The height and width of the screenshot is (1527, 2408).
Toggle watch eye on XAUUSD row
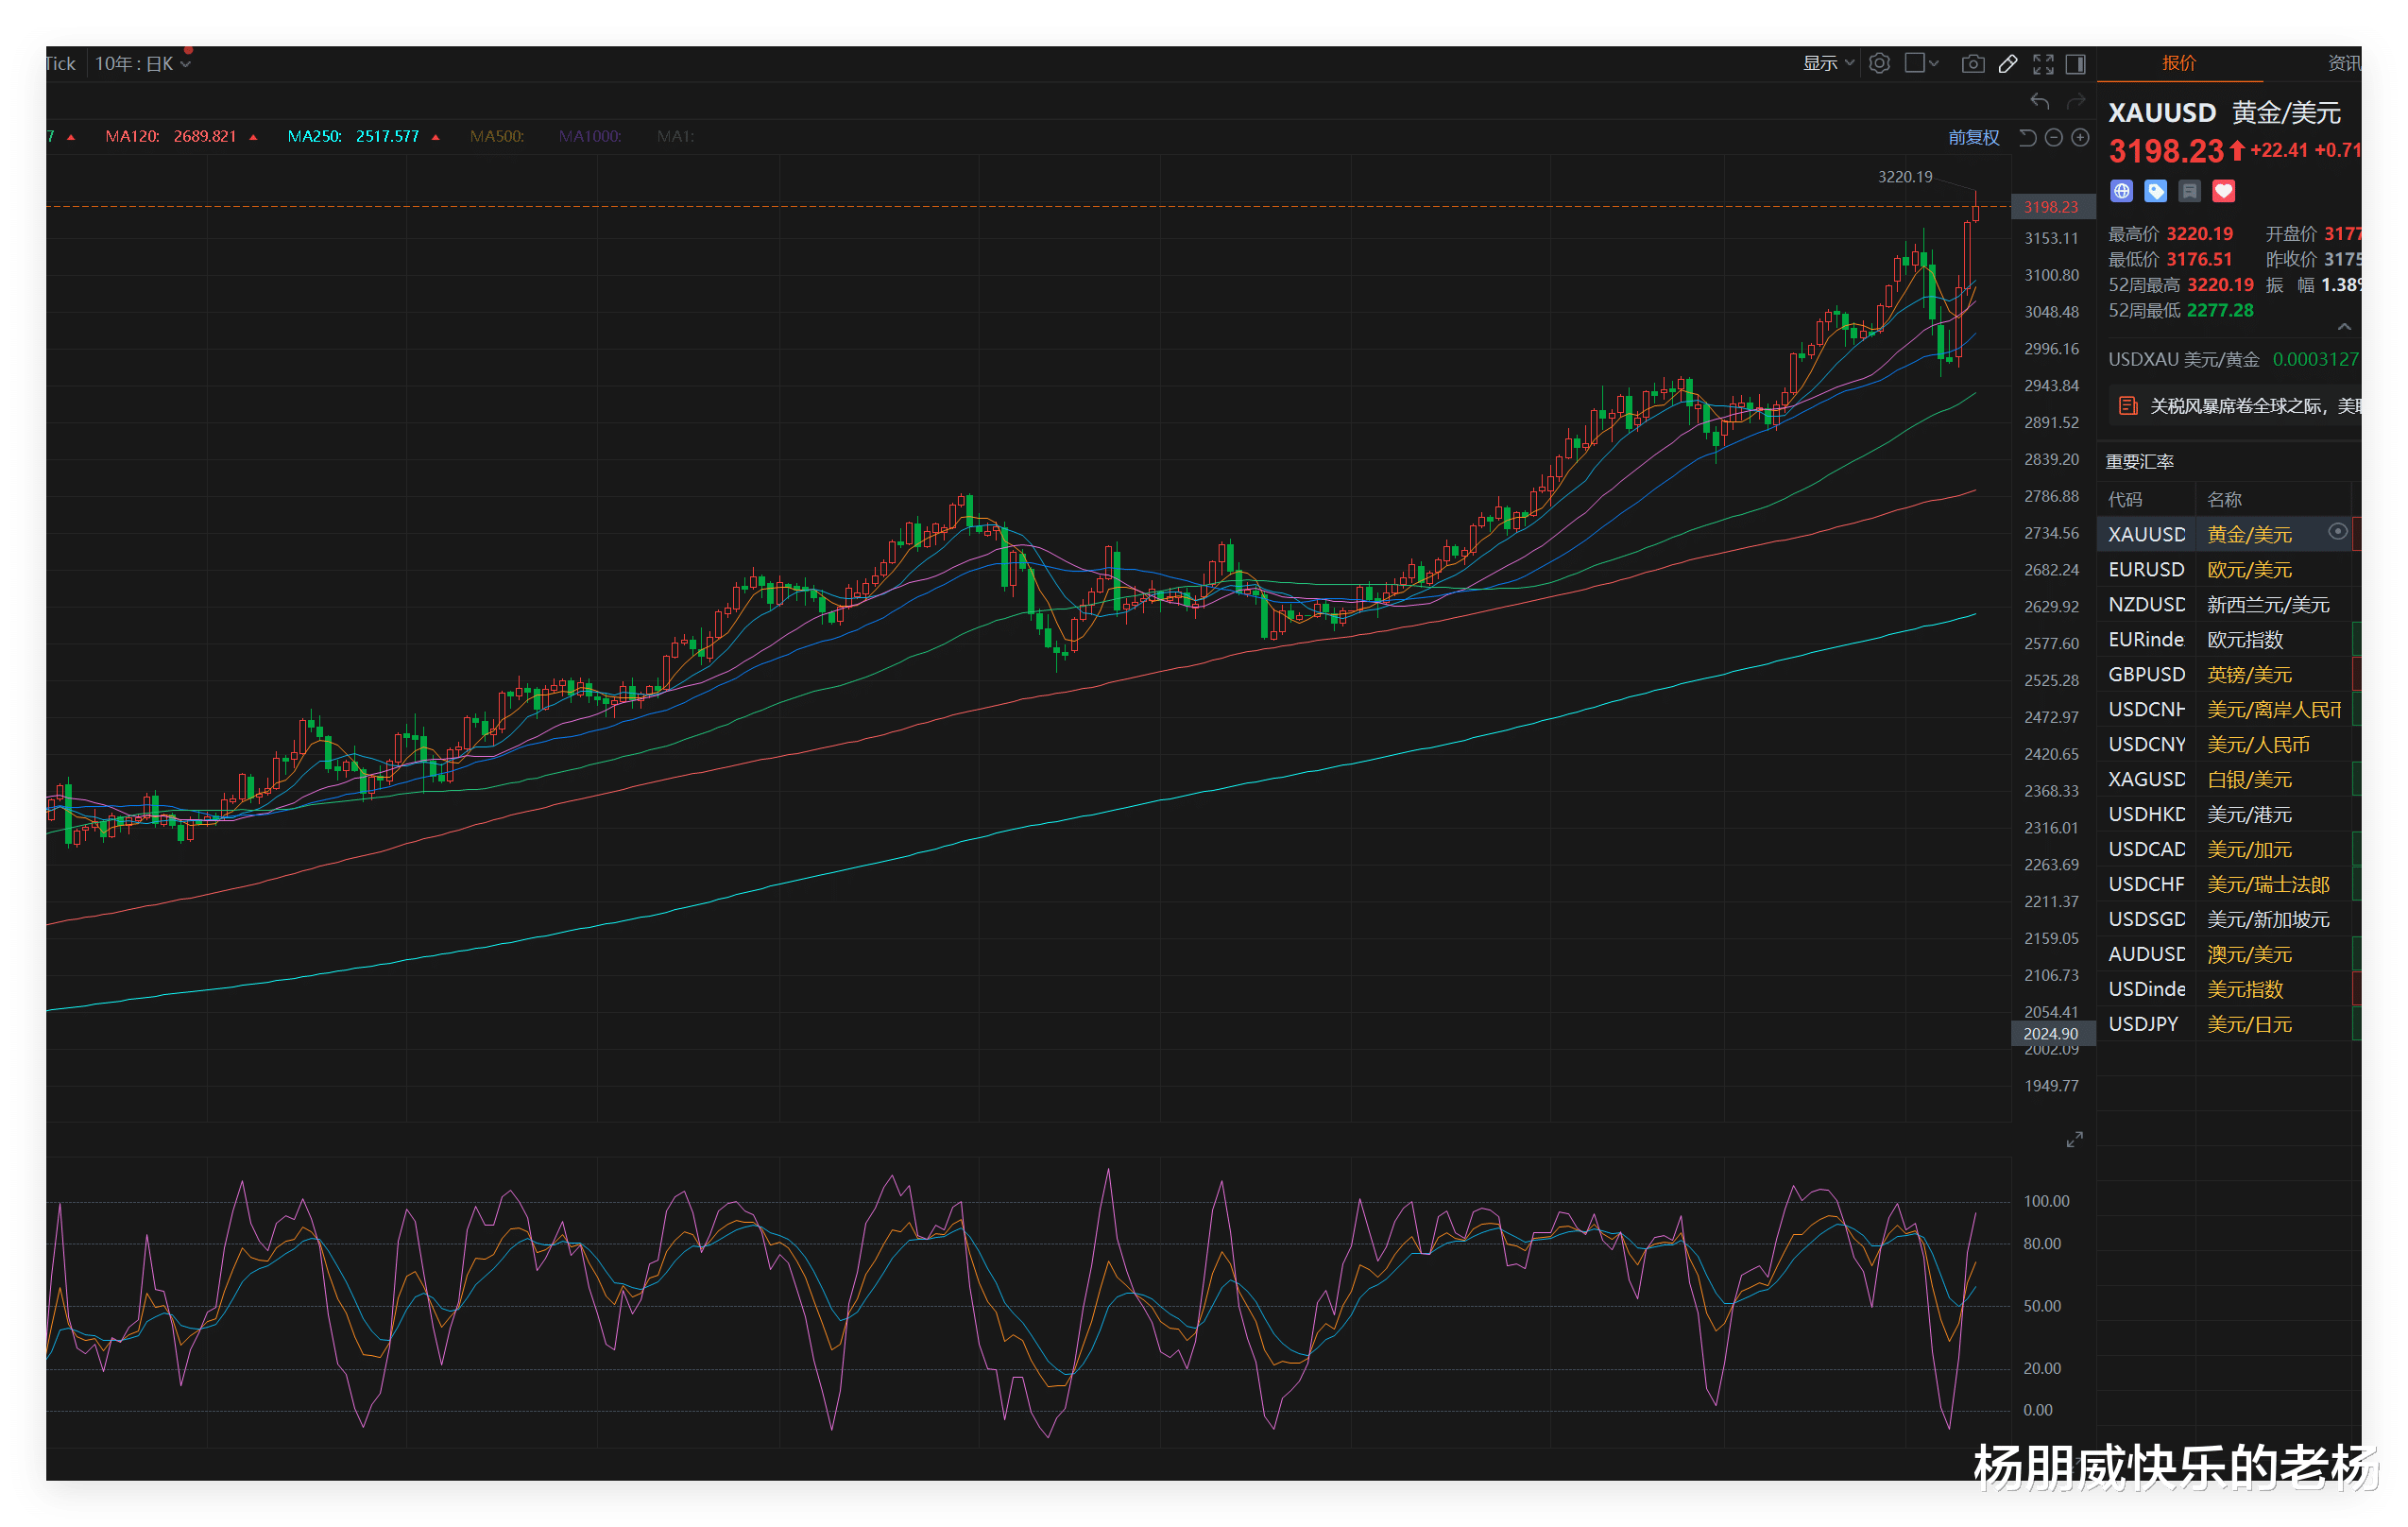click(2337, 532)
